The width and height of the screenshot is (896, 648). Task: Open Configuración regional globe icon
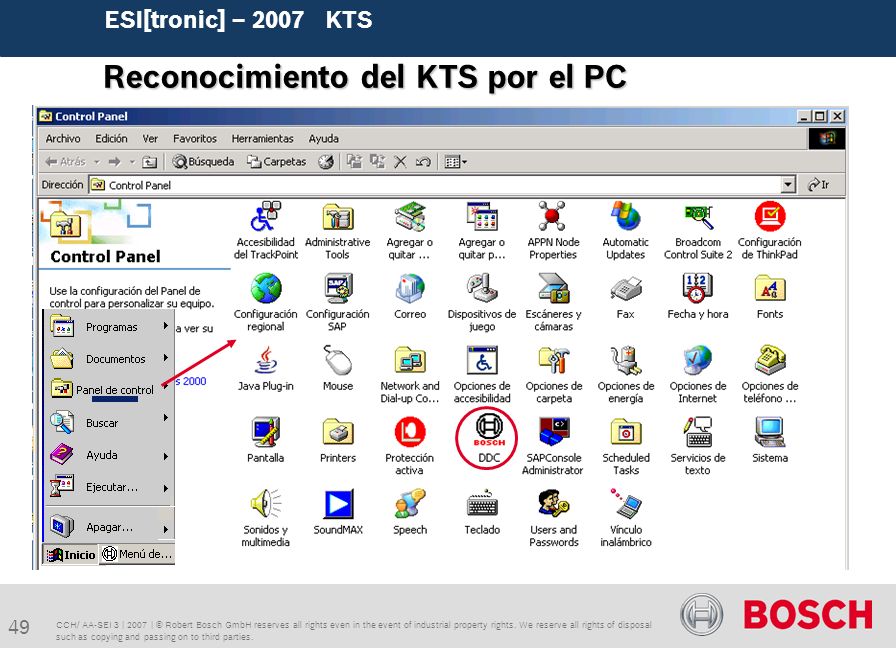point(266,289)
